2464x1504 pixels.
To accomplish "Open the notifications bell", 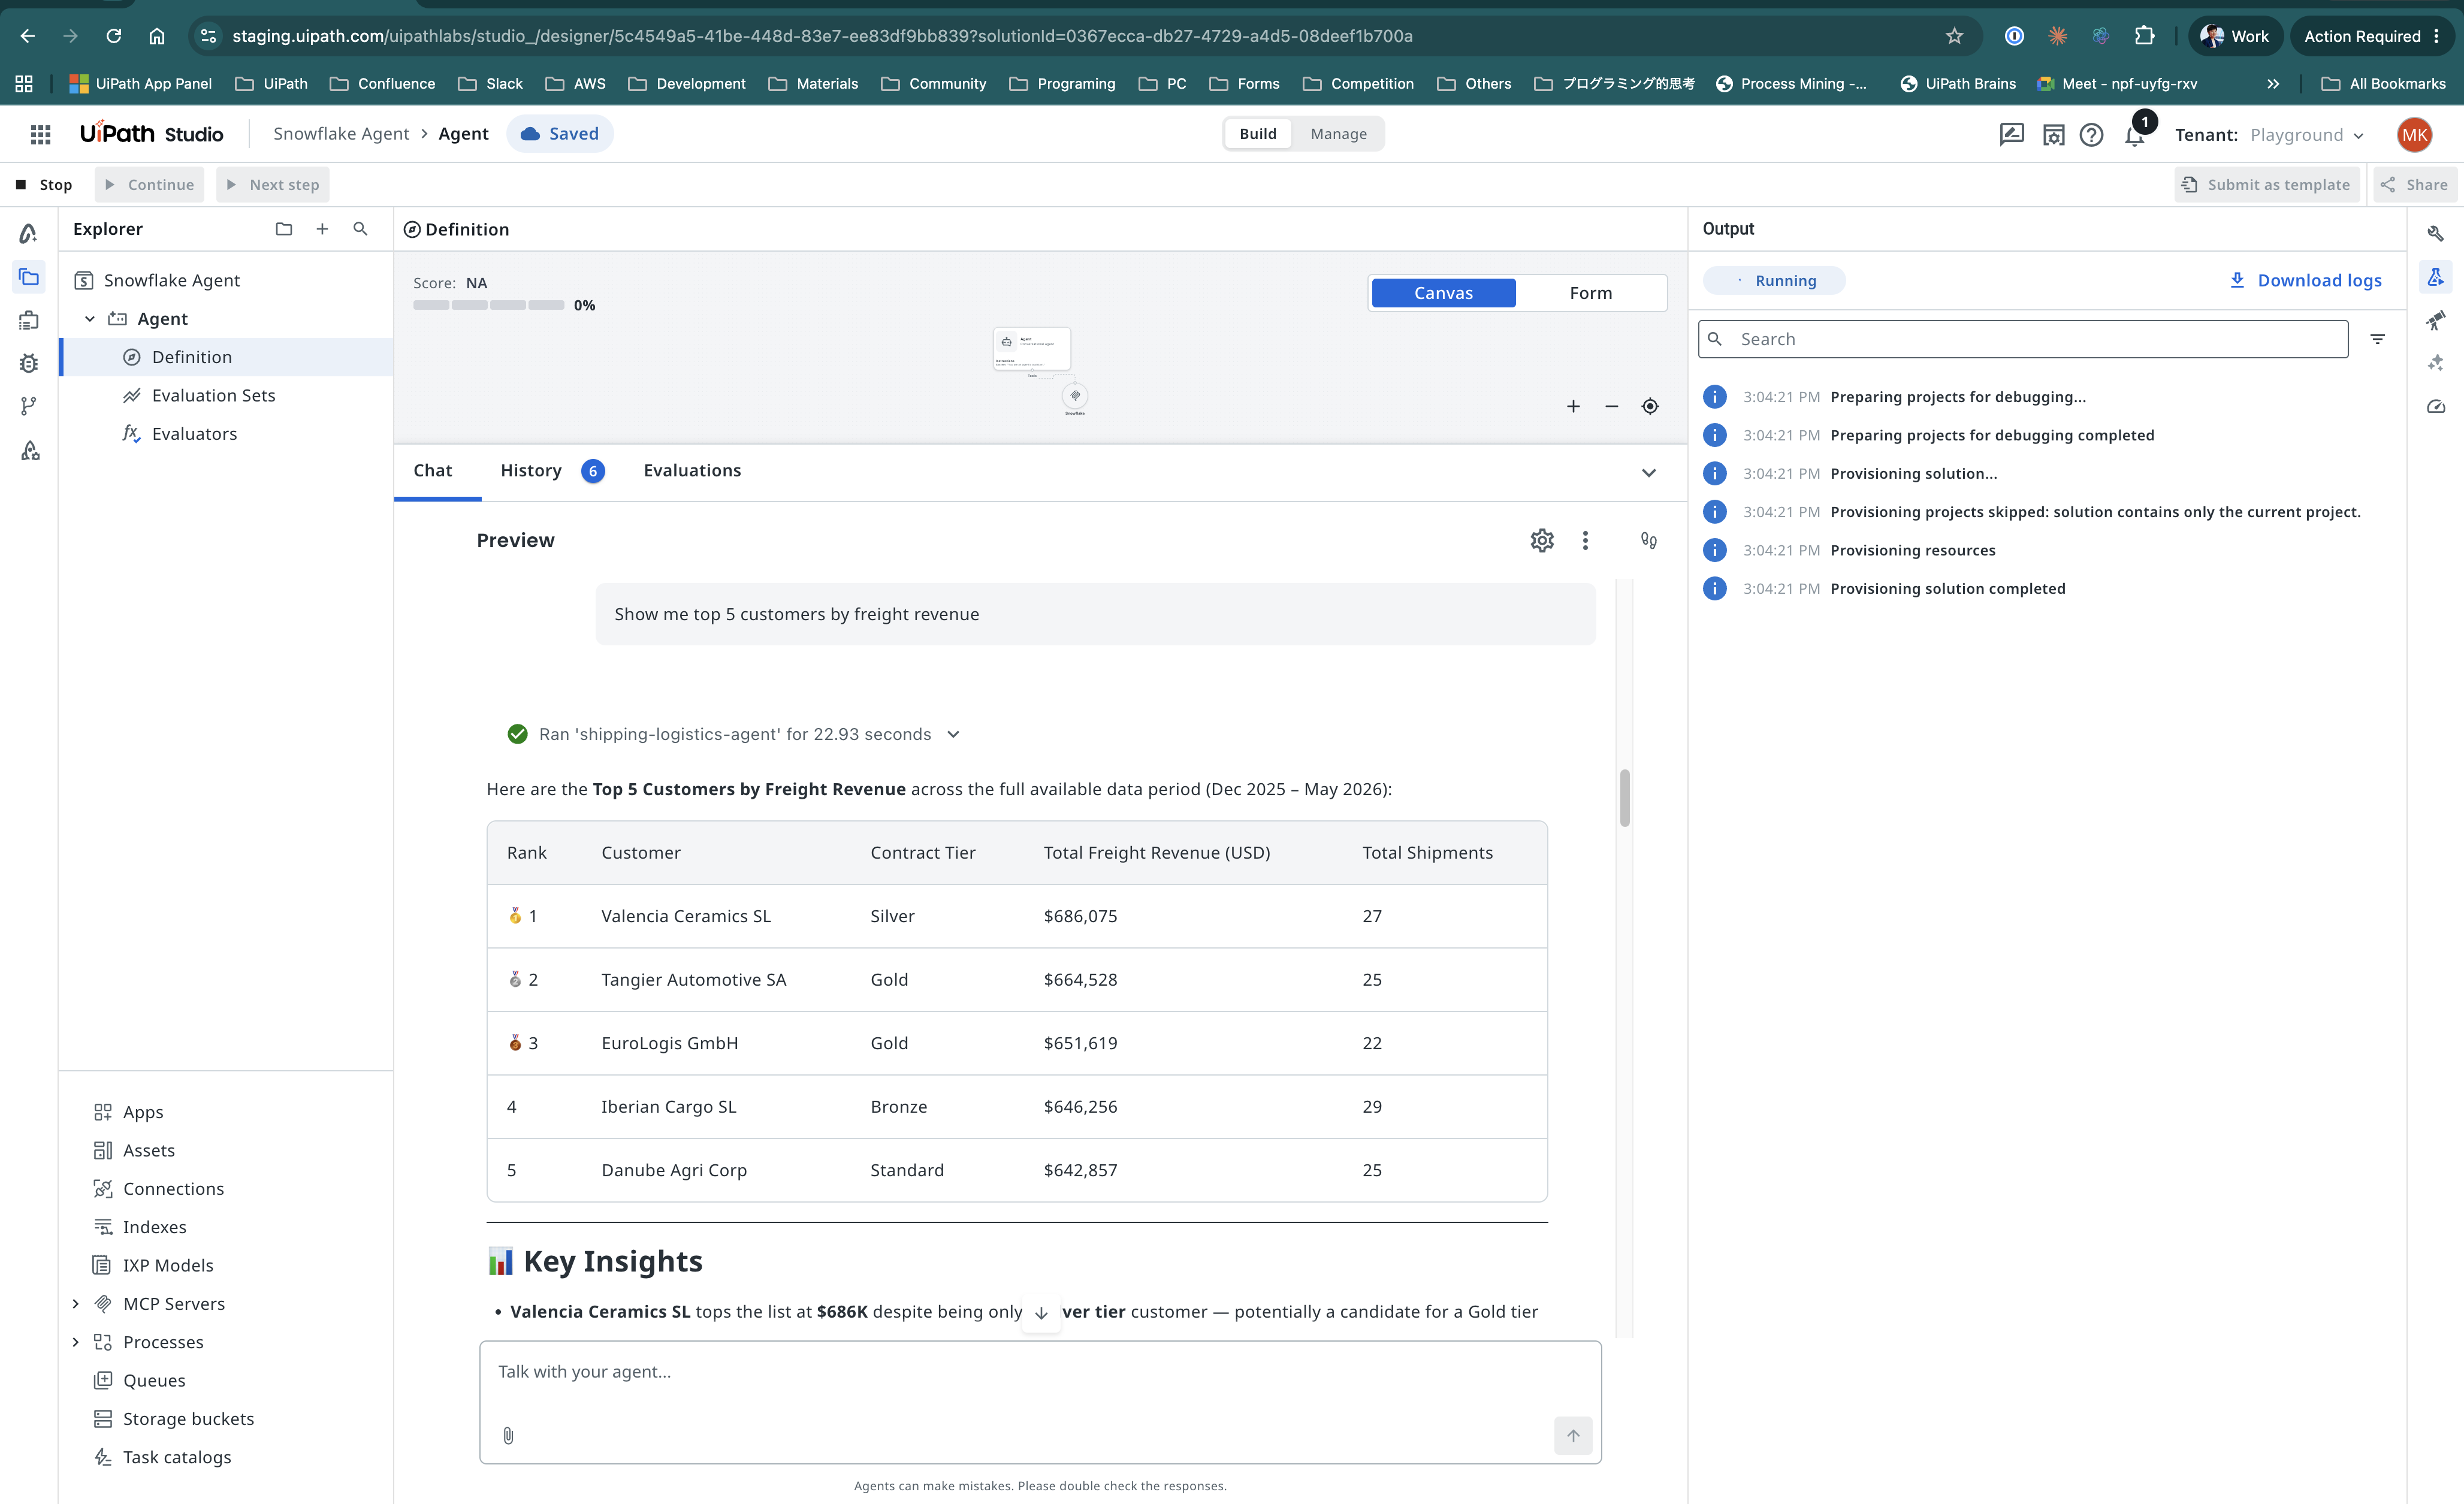I will point(2135,135).
